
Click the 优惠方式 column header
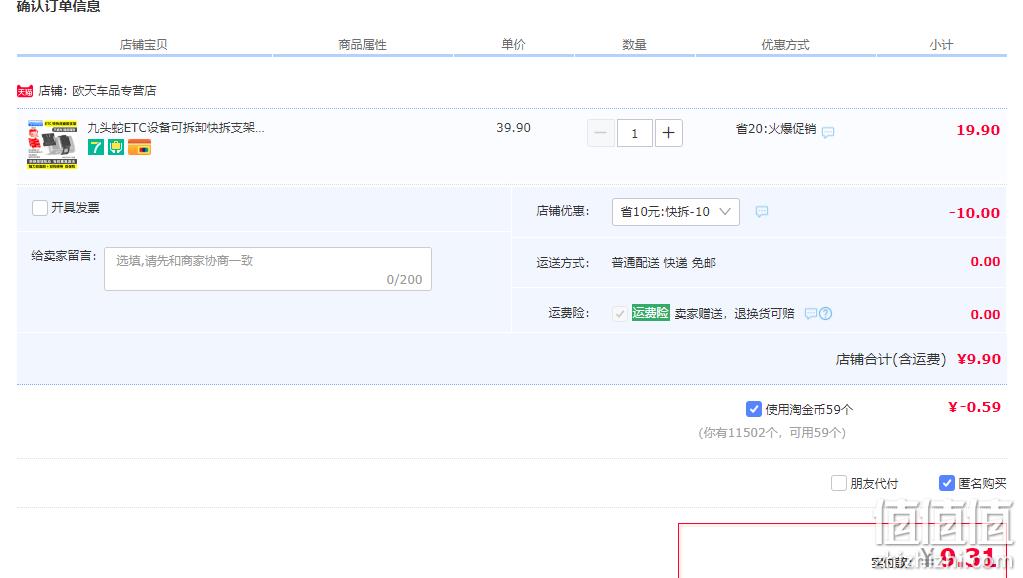pyautogui.click(x=786, y=44)
